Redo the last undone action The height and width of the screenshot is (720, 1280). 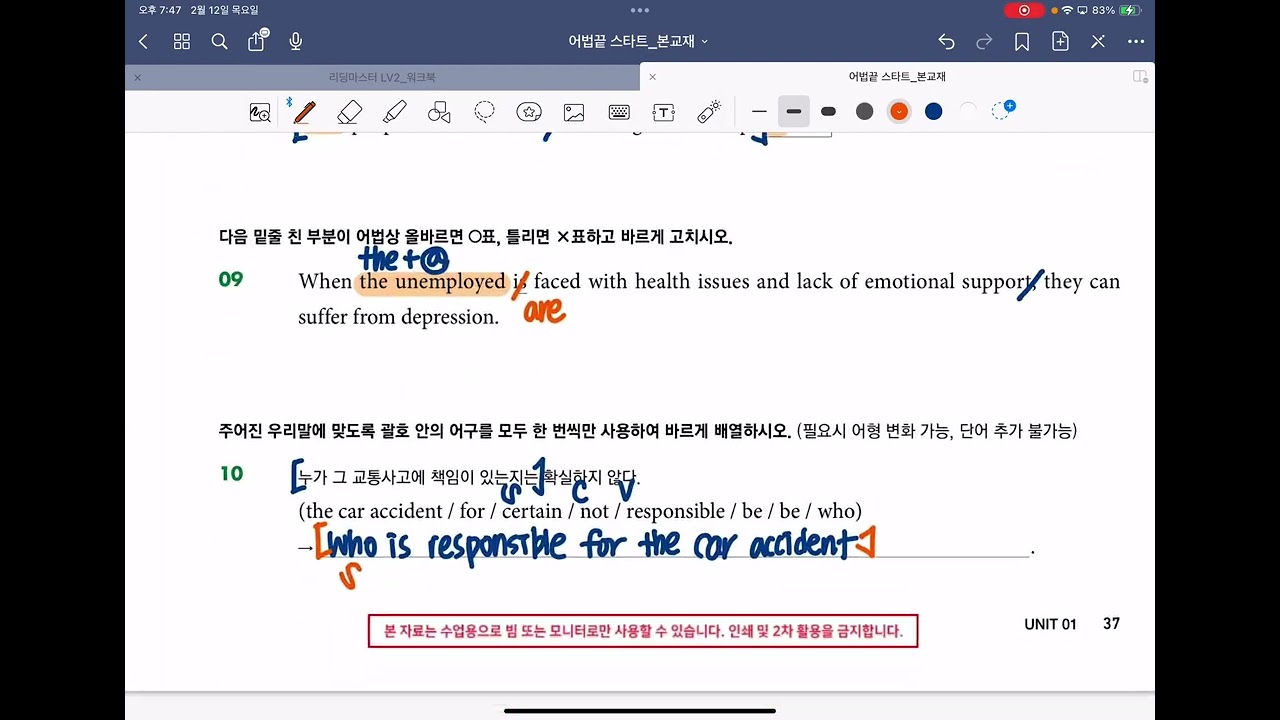(x=984, y=41)
